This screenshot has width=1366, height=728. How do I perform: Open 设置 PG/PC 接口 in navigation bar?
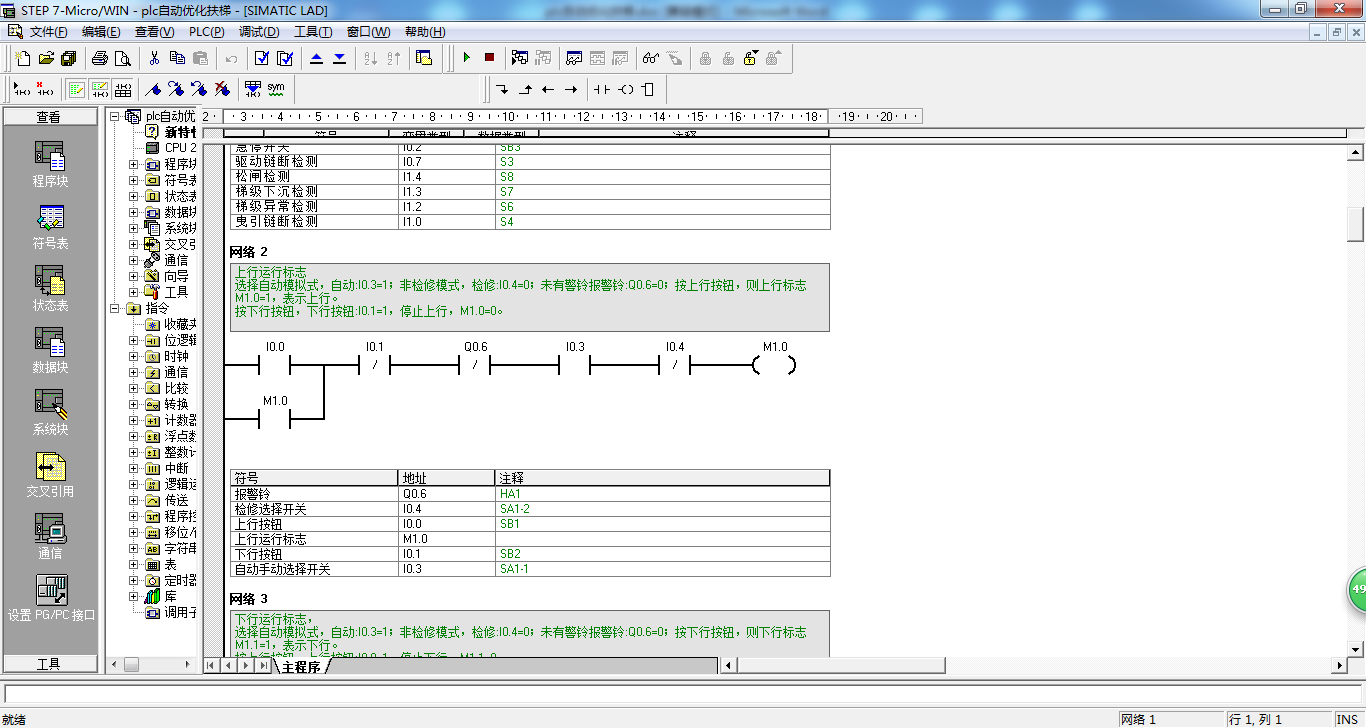(x=50, y=599)
